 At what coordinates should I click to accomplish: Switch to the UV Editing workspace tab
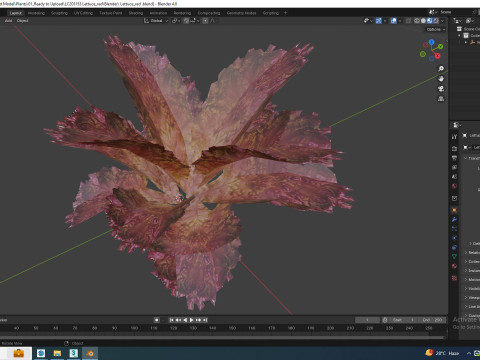[83, 13]
